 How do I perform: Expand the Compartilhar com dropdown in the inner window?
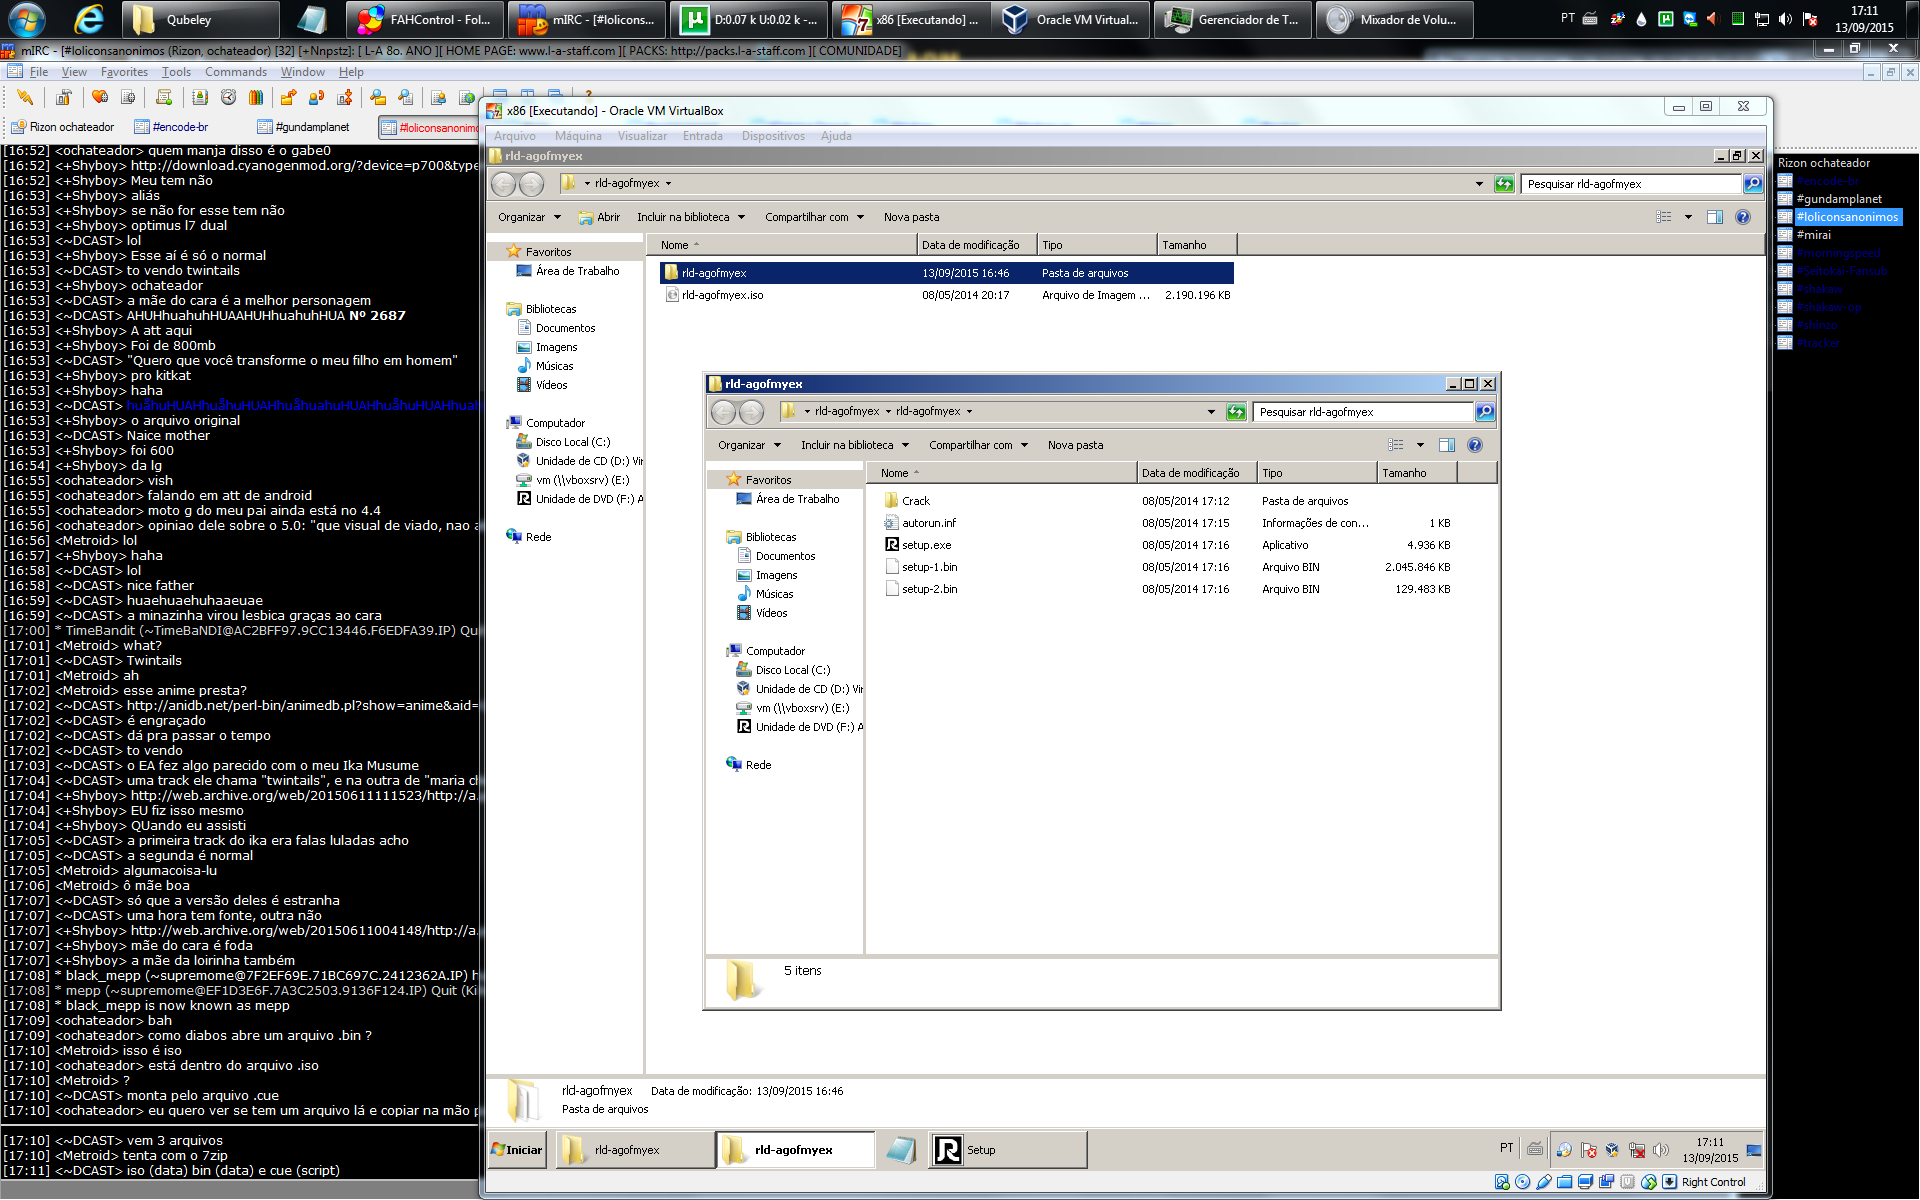tap(978, 445)
